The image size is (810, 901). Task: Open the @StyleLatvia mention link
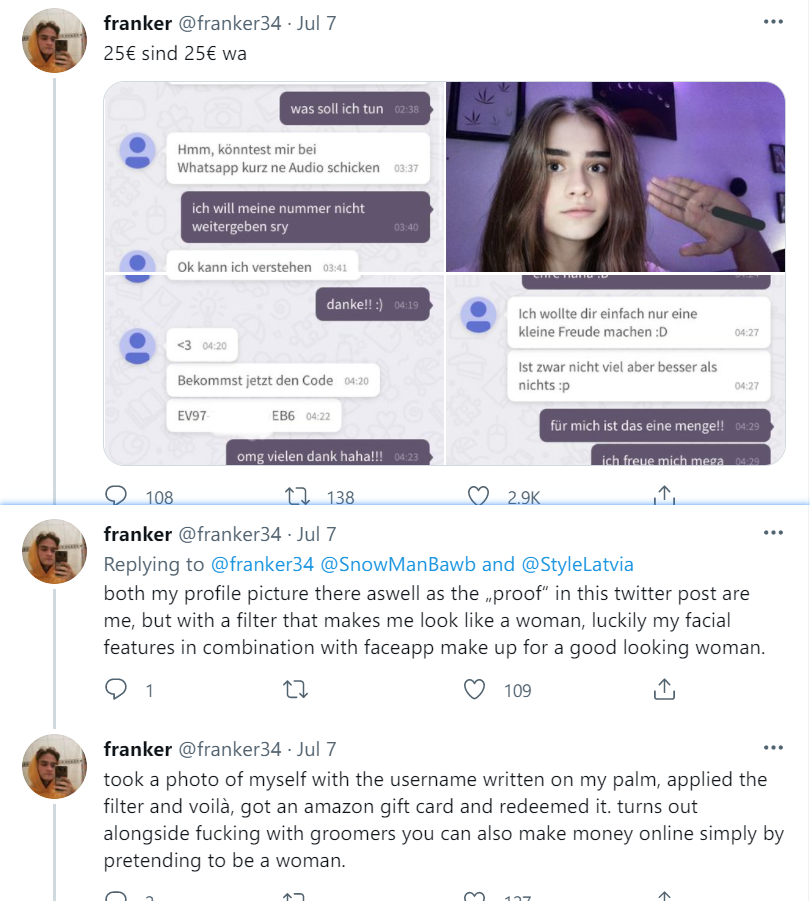[577, 564]
